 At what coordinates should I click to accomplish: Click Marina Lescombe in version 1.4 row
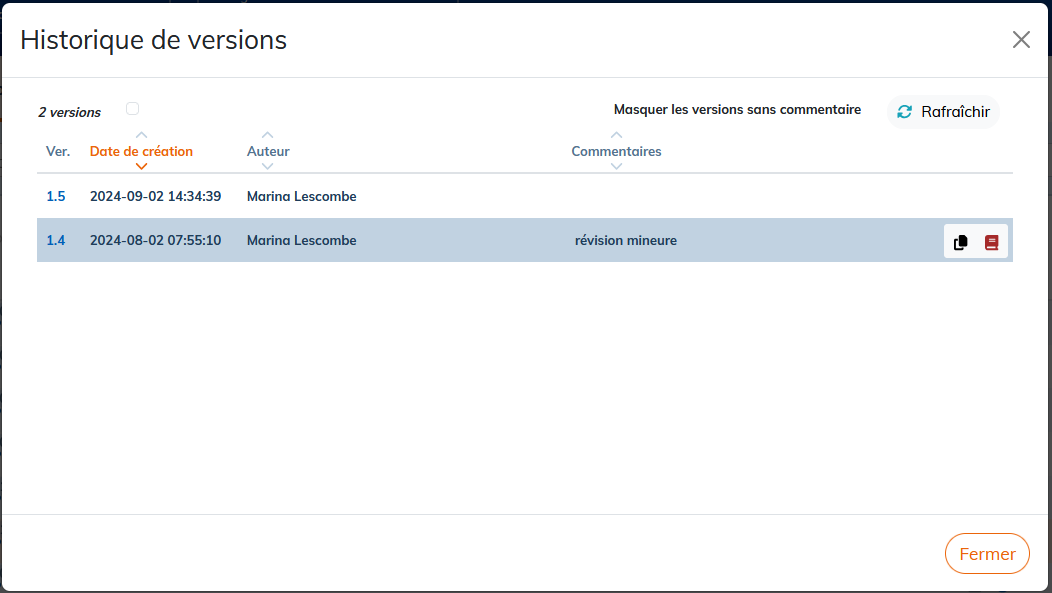coord(301,240)
